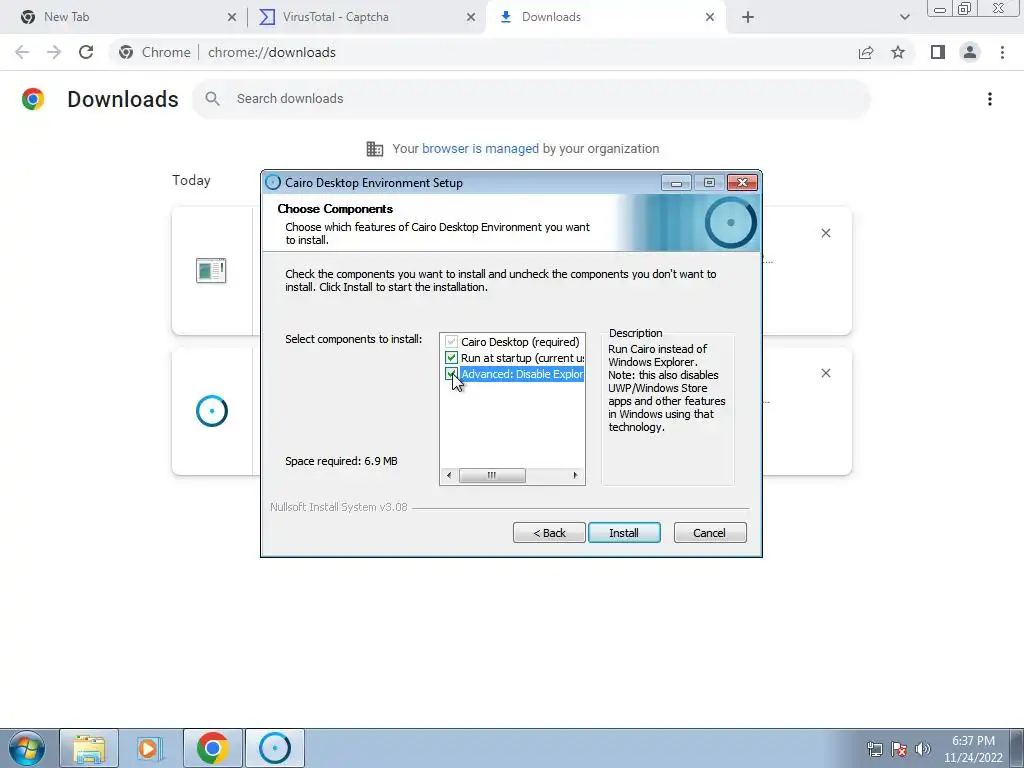Uncheck Run at startup checkbox
This screenshot has width=1024, height=768.
tap(451, 358)
